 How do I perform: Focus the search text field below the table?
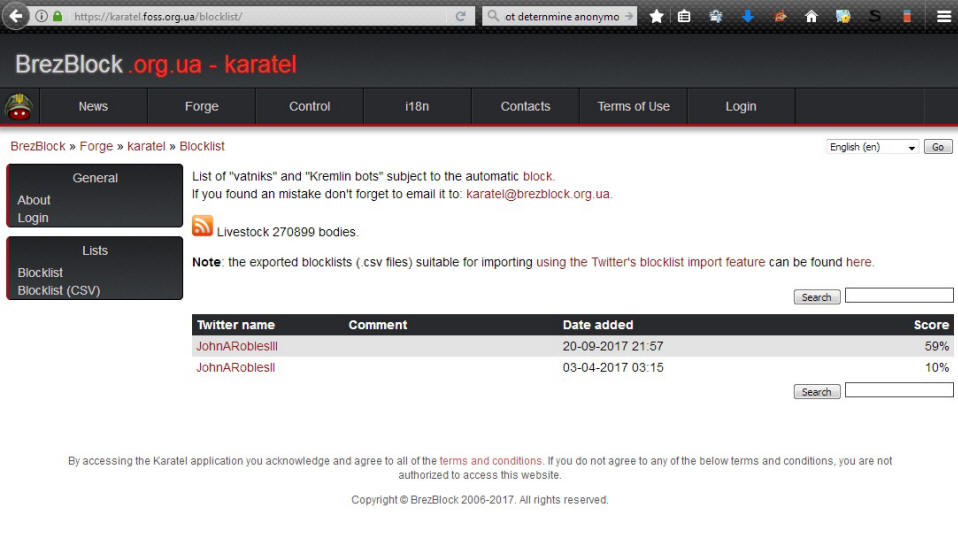click(x=898, y=390)
